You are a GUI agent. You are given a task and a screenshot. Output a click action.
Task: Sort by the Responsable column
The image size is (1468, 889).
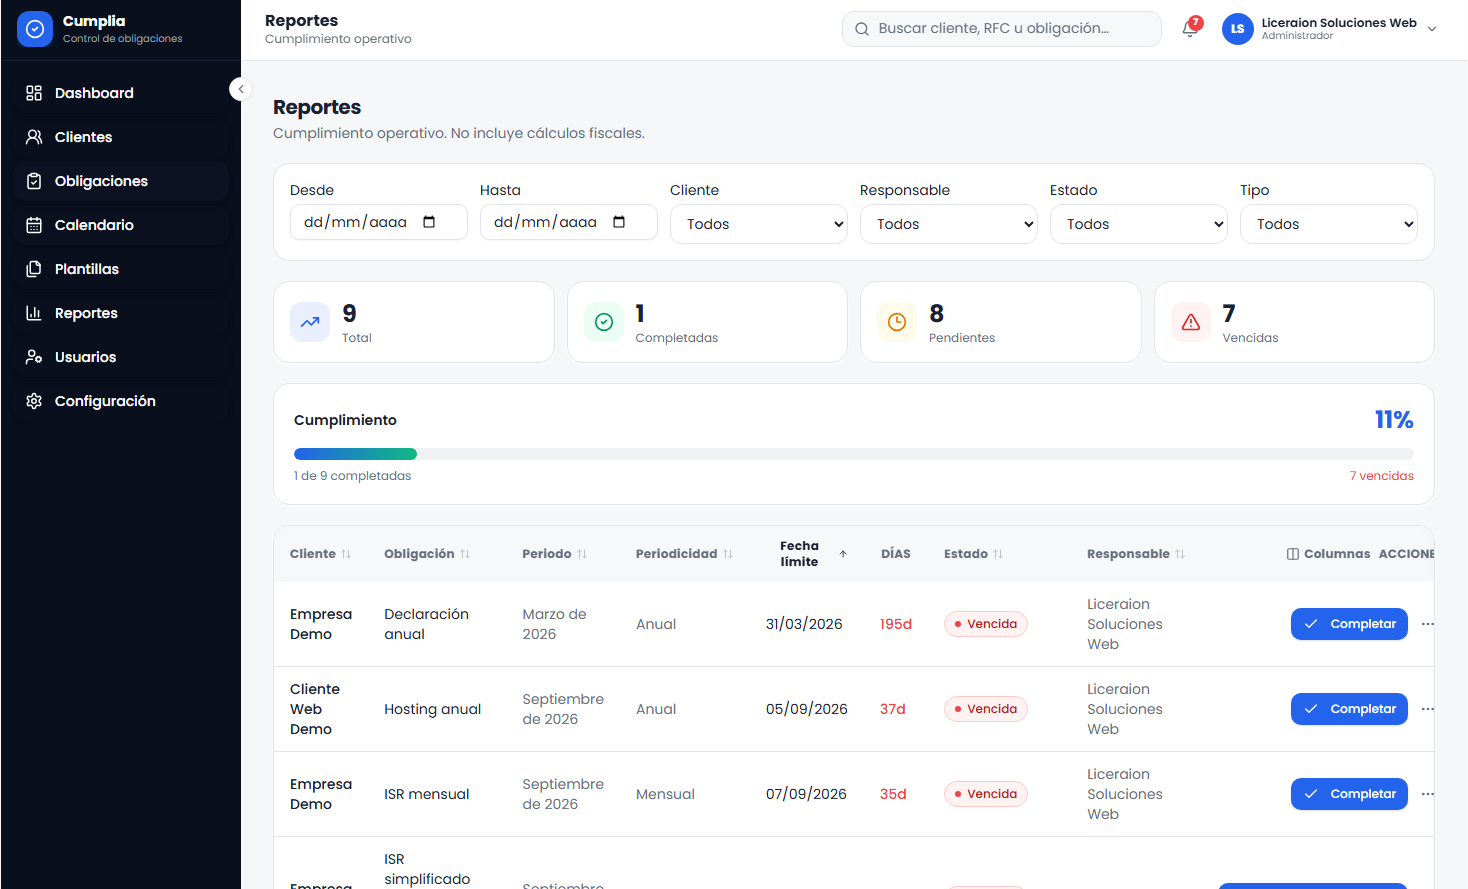tap(1136, 554)
